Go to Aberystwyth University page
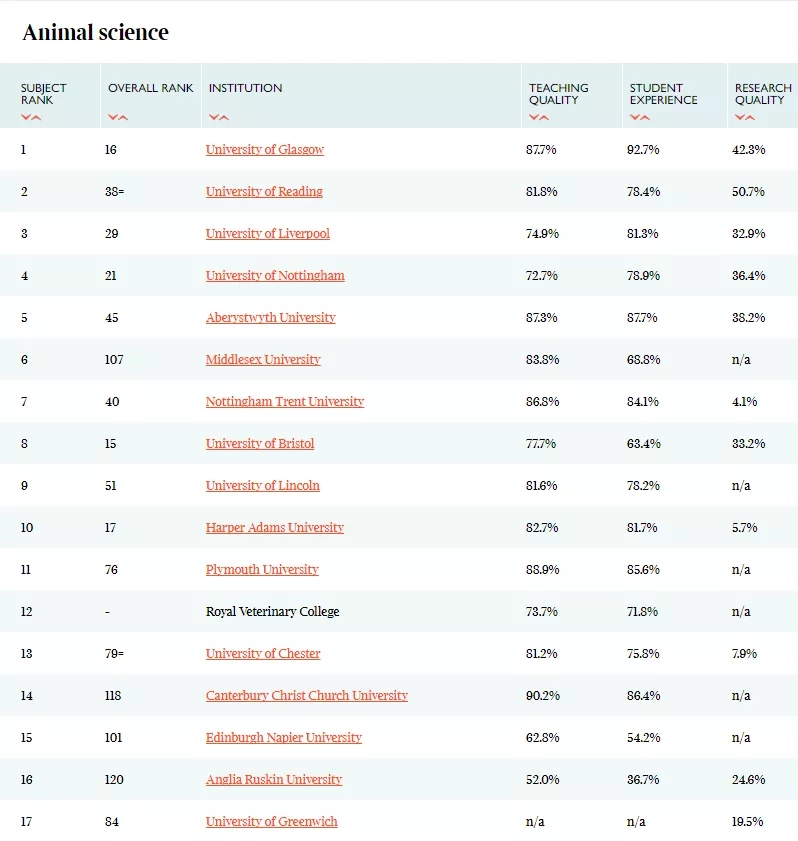This screenshot has height=841, width=798. 271,318
